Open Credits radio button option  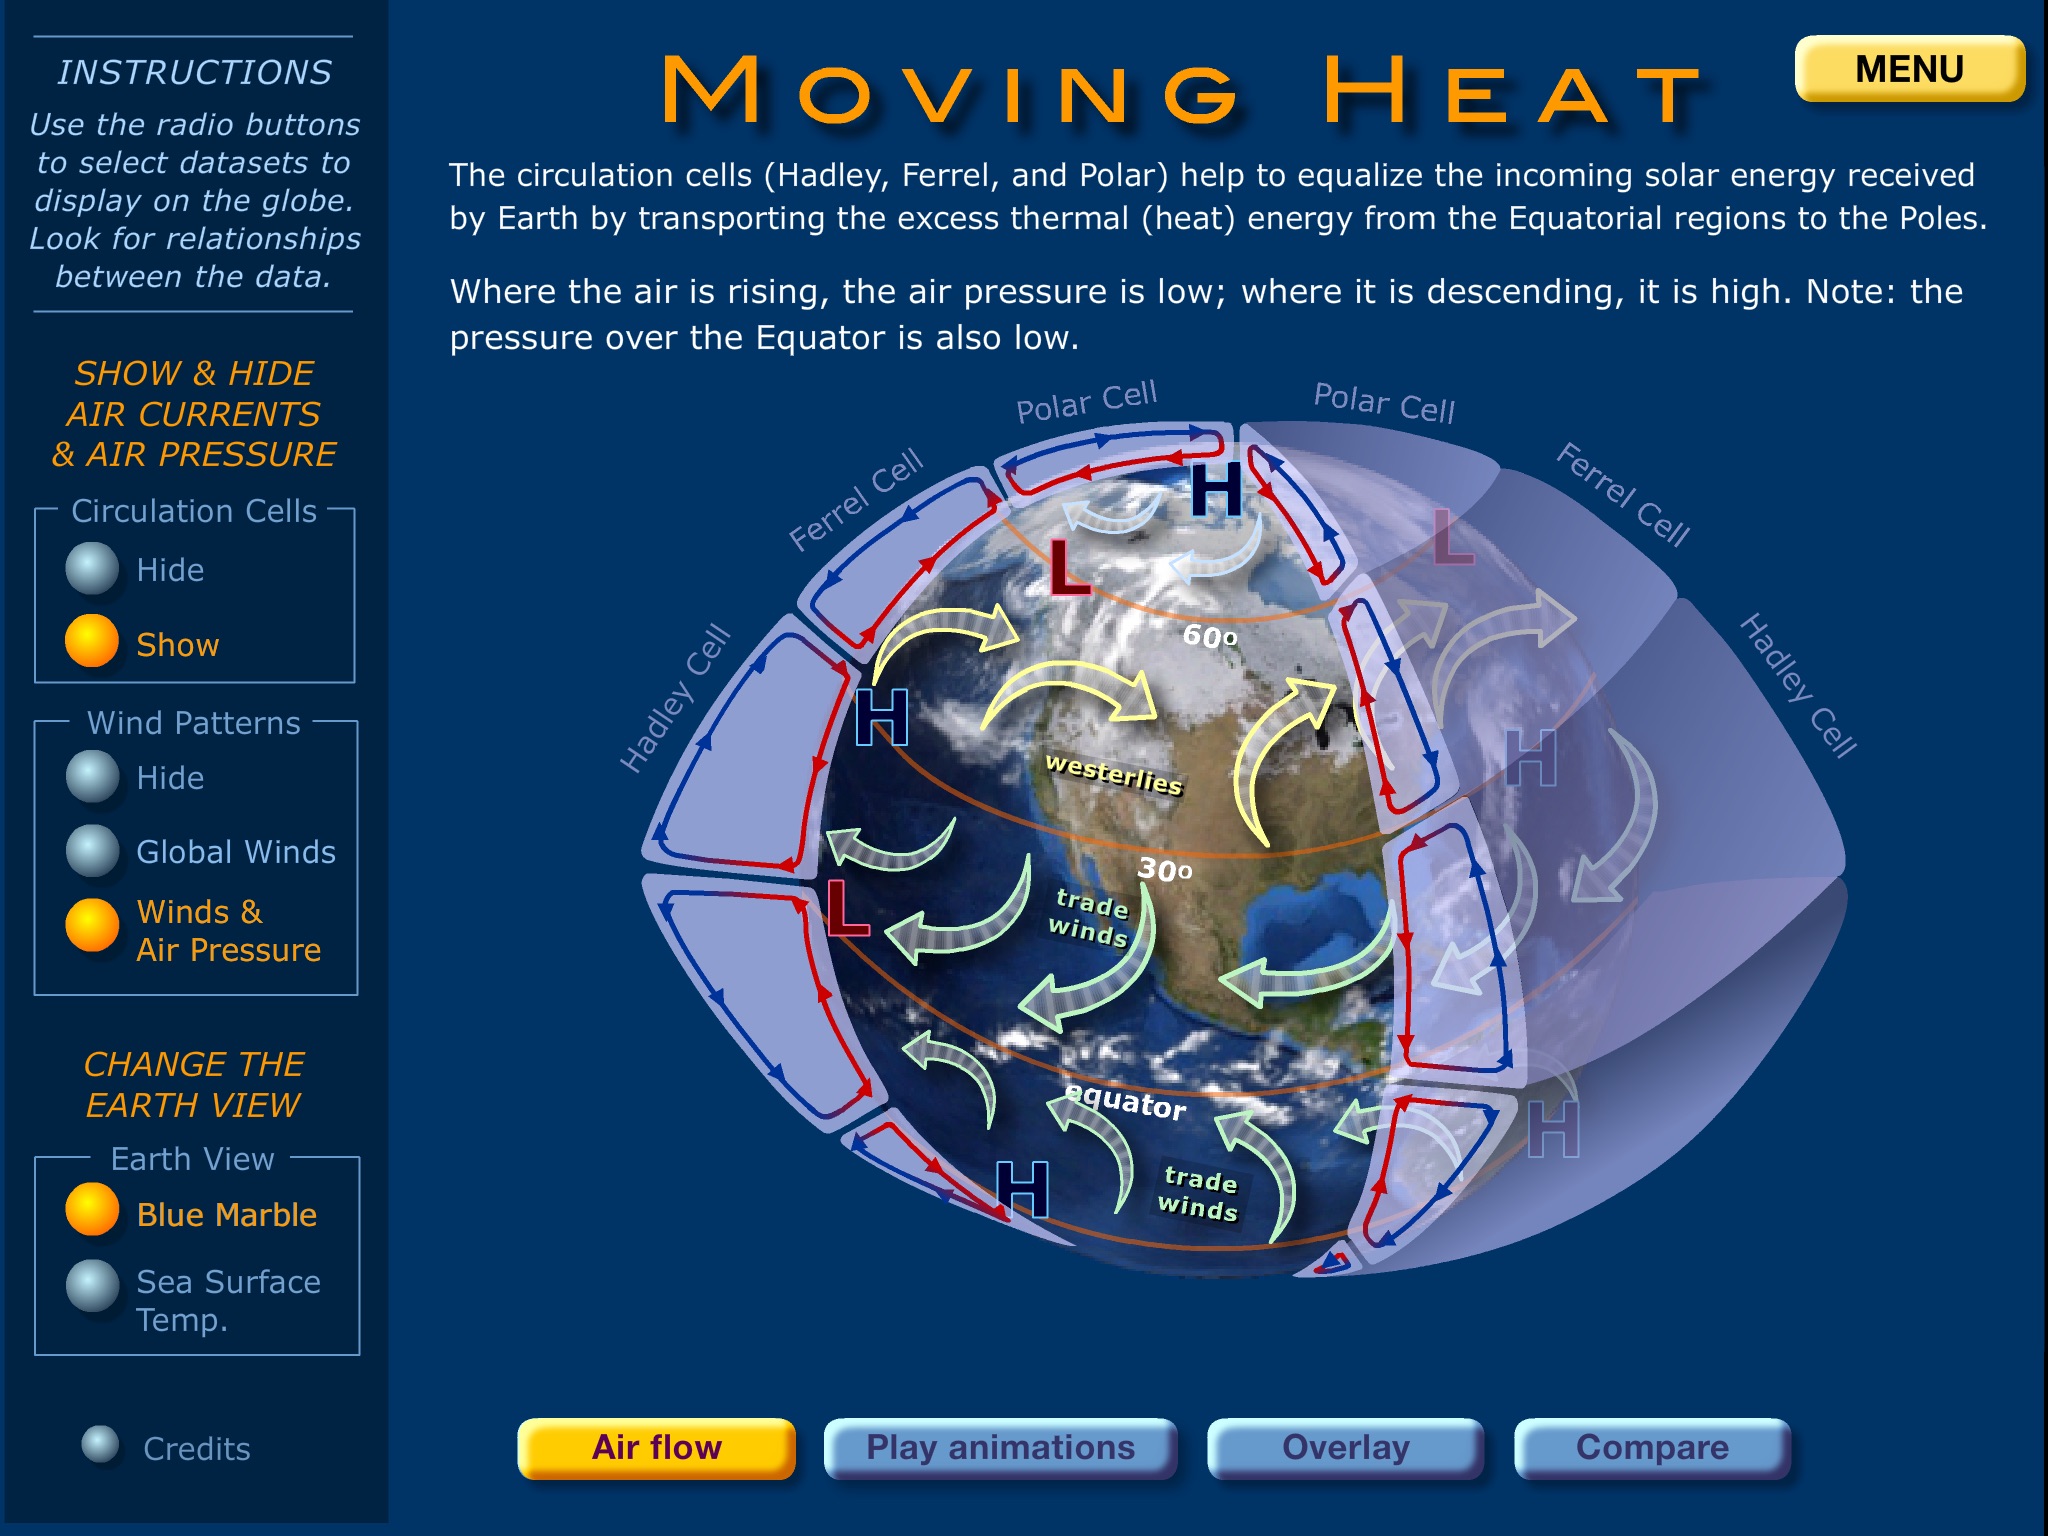coord(87,1449)
